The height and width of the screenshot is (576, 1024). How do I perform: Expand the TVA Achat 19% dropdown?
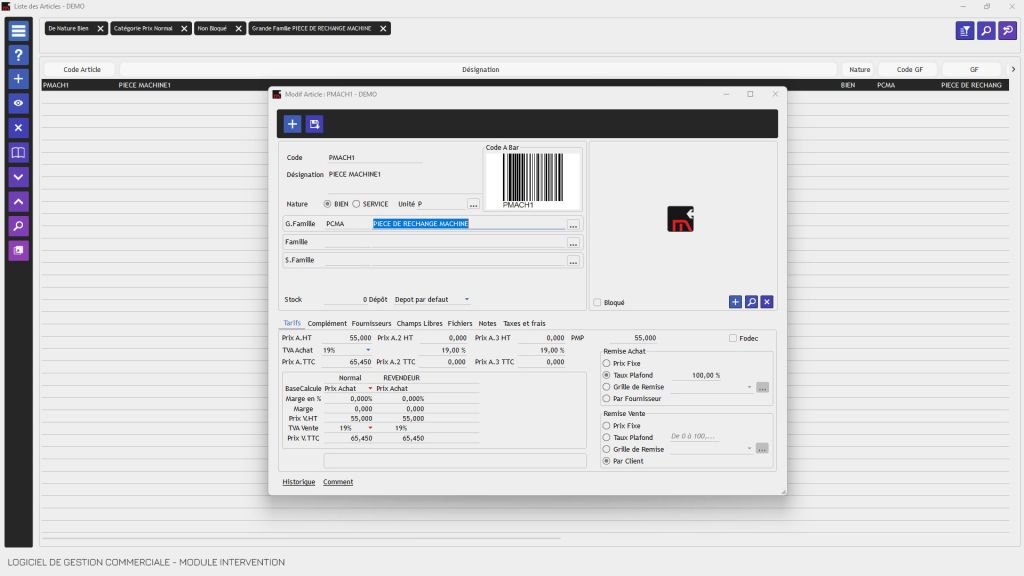tap(367, 350)
